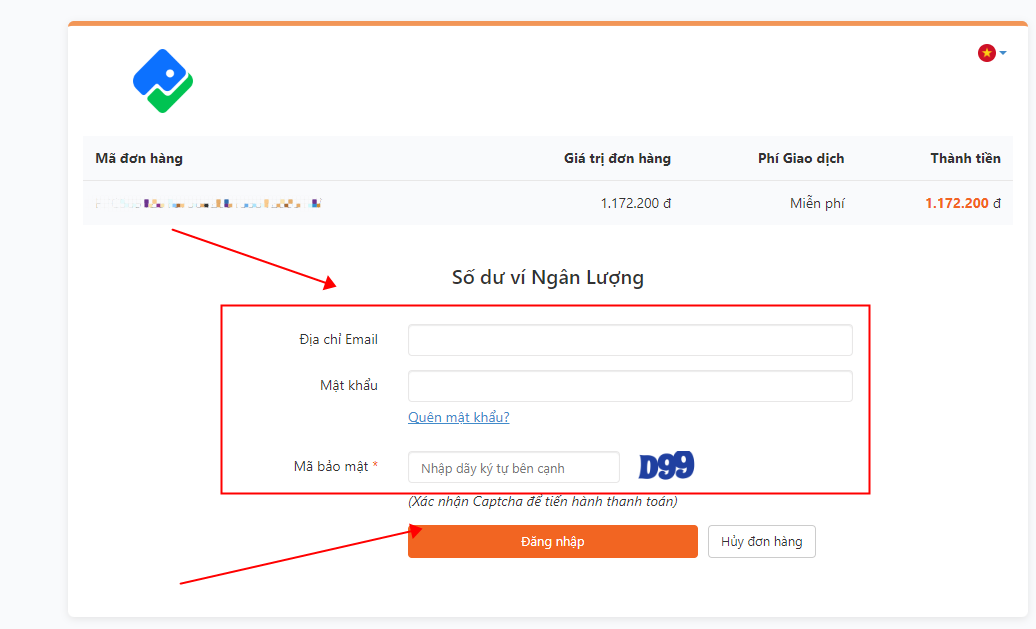The height and width of the screenshot is (629, 1036).
Task: Click the orange total 1.172.200 đ
Action: click(963, 204)
